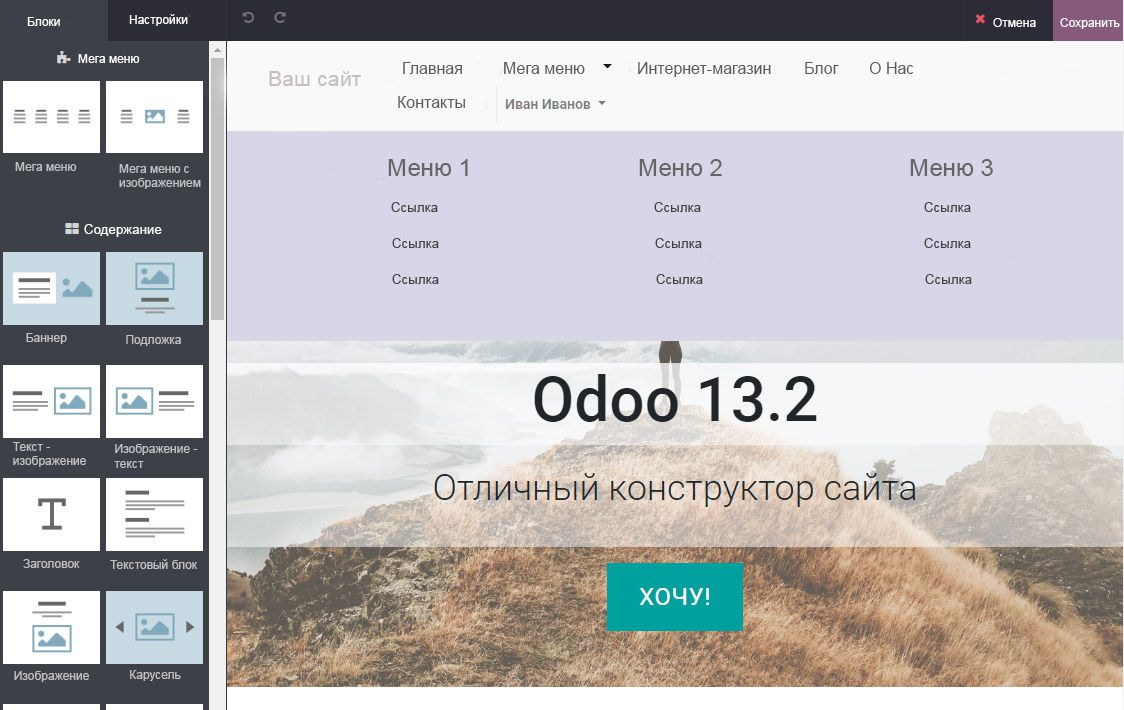This screenshot has width=1124, height=710.
Task: Click the redo arrow icon
Action: [x=279, y=17]
